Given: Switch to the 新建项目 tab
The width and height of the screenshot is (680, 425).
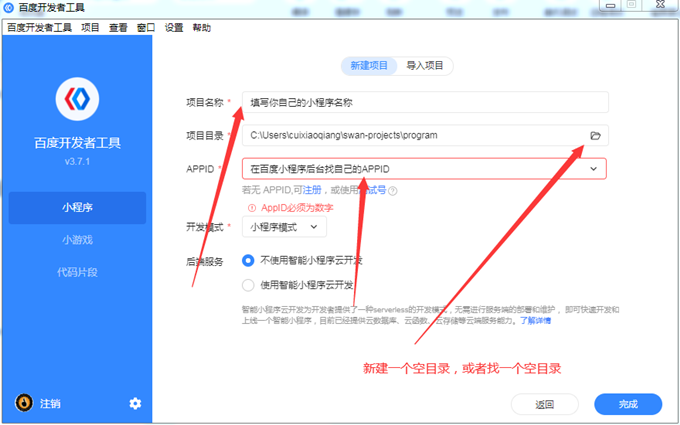Looking at the screenshot, I should pyautogui.click(x=369, y=66).
